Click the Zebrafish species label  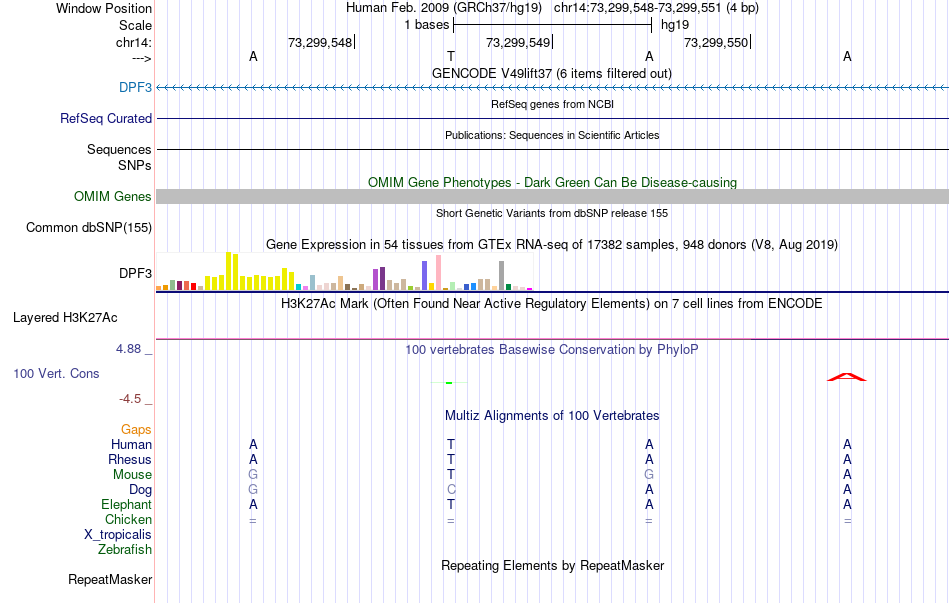[125, 550]
